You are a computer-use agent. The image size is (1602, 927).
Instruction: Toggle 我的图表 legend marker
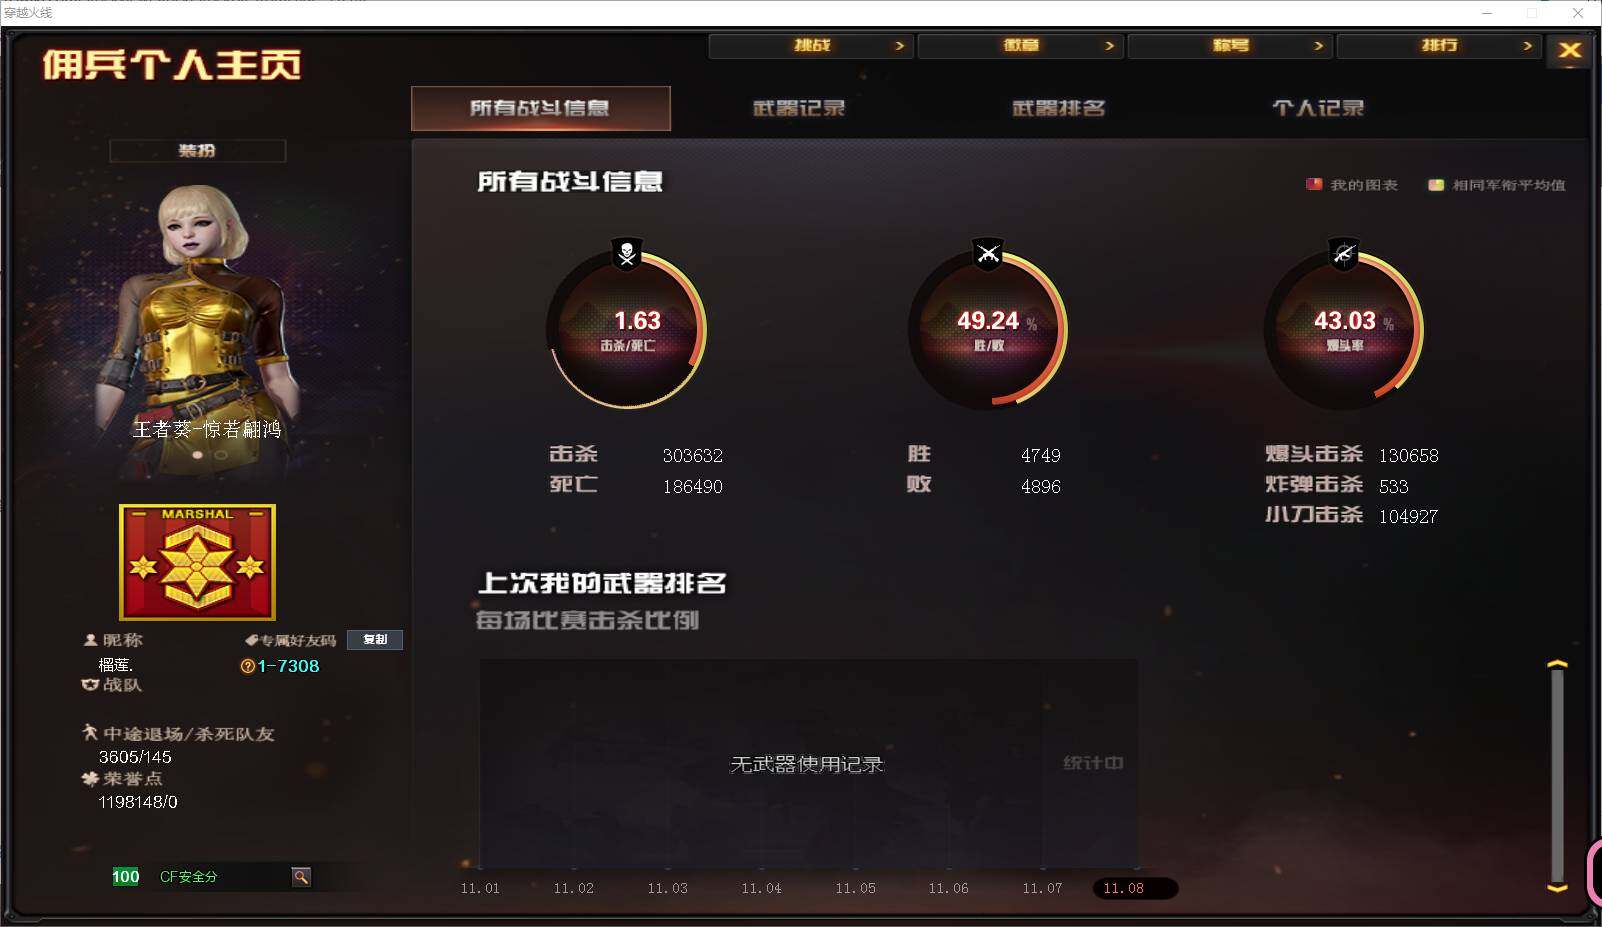point(1314,184)
